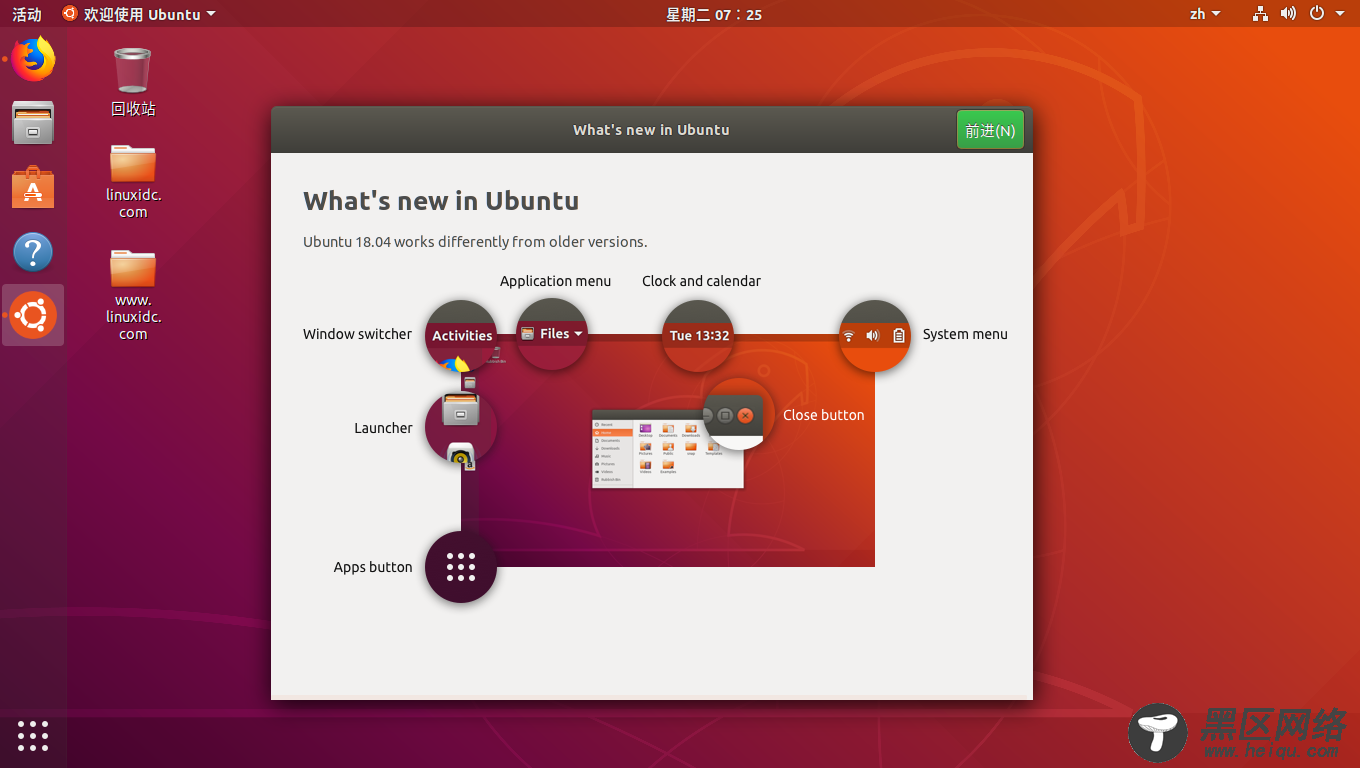Click the 'Apps button' label
Screen dimensions: 1360x768
[x=373, y=567]
